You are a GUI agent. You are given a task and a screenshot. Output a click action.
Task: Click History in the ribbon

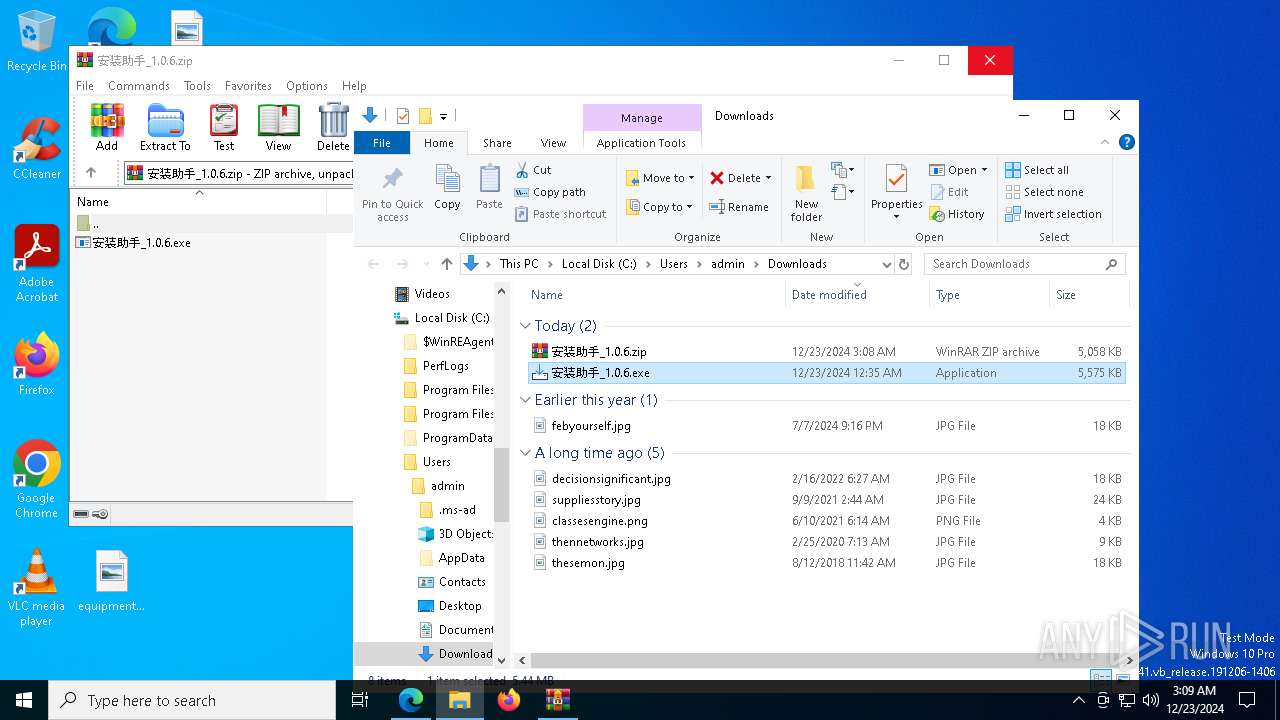coord(957,214)
